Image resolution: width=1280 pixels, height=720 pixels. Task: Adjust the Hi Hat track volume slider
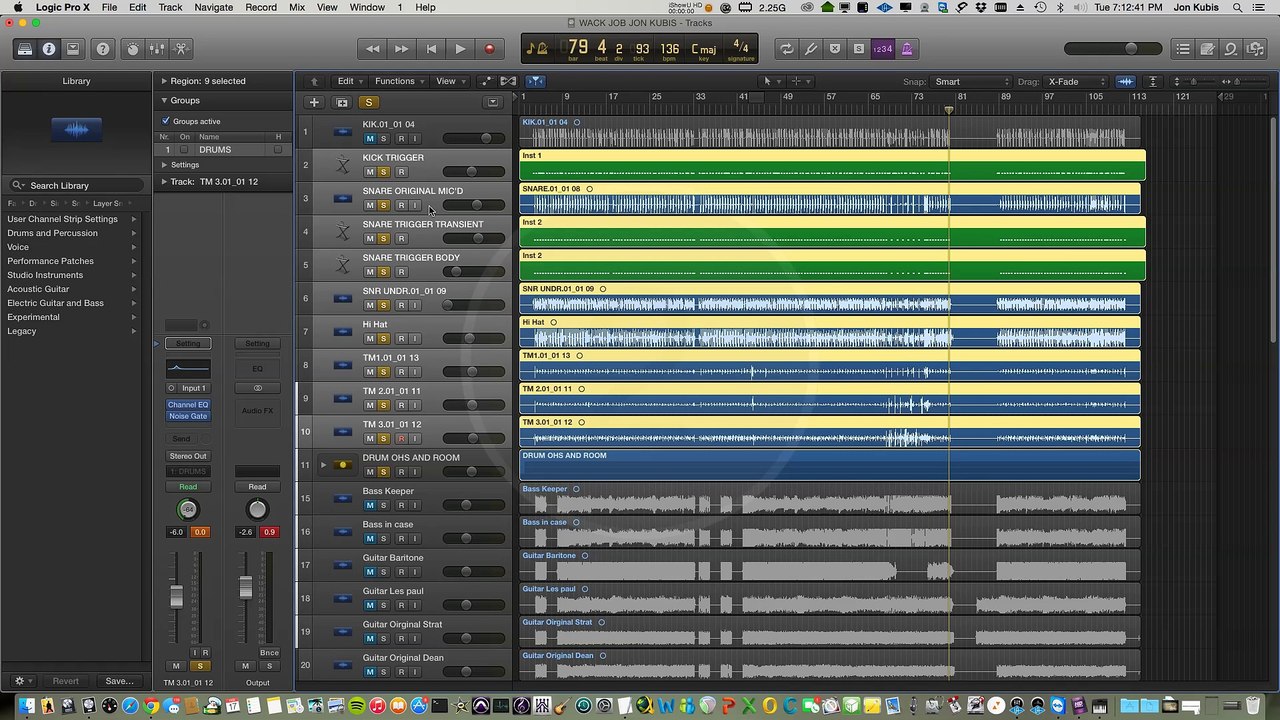(x=472, y=338)
